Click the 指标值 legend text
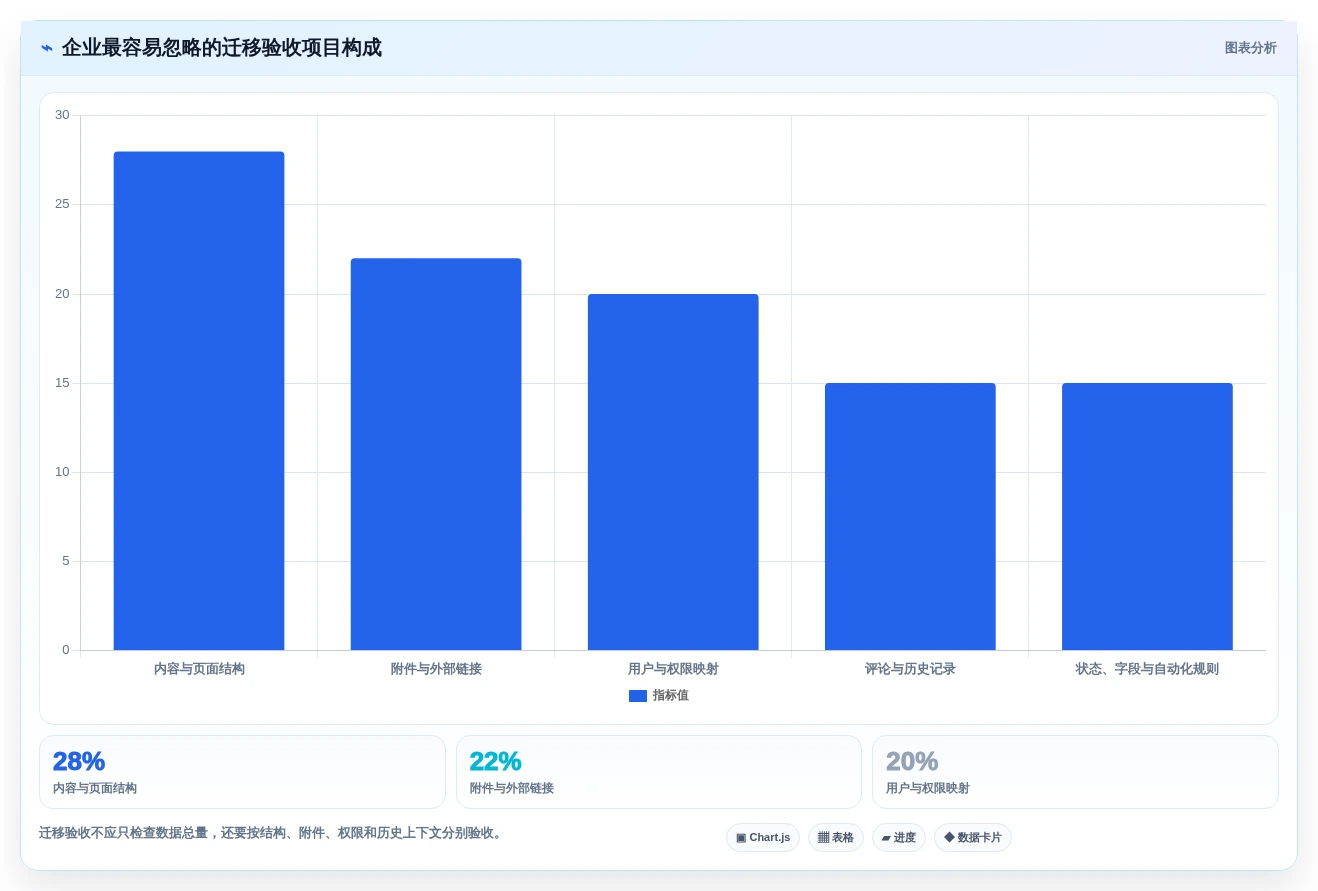1318x891 pixels. point(671,696)
